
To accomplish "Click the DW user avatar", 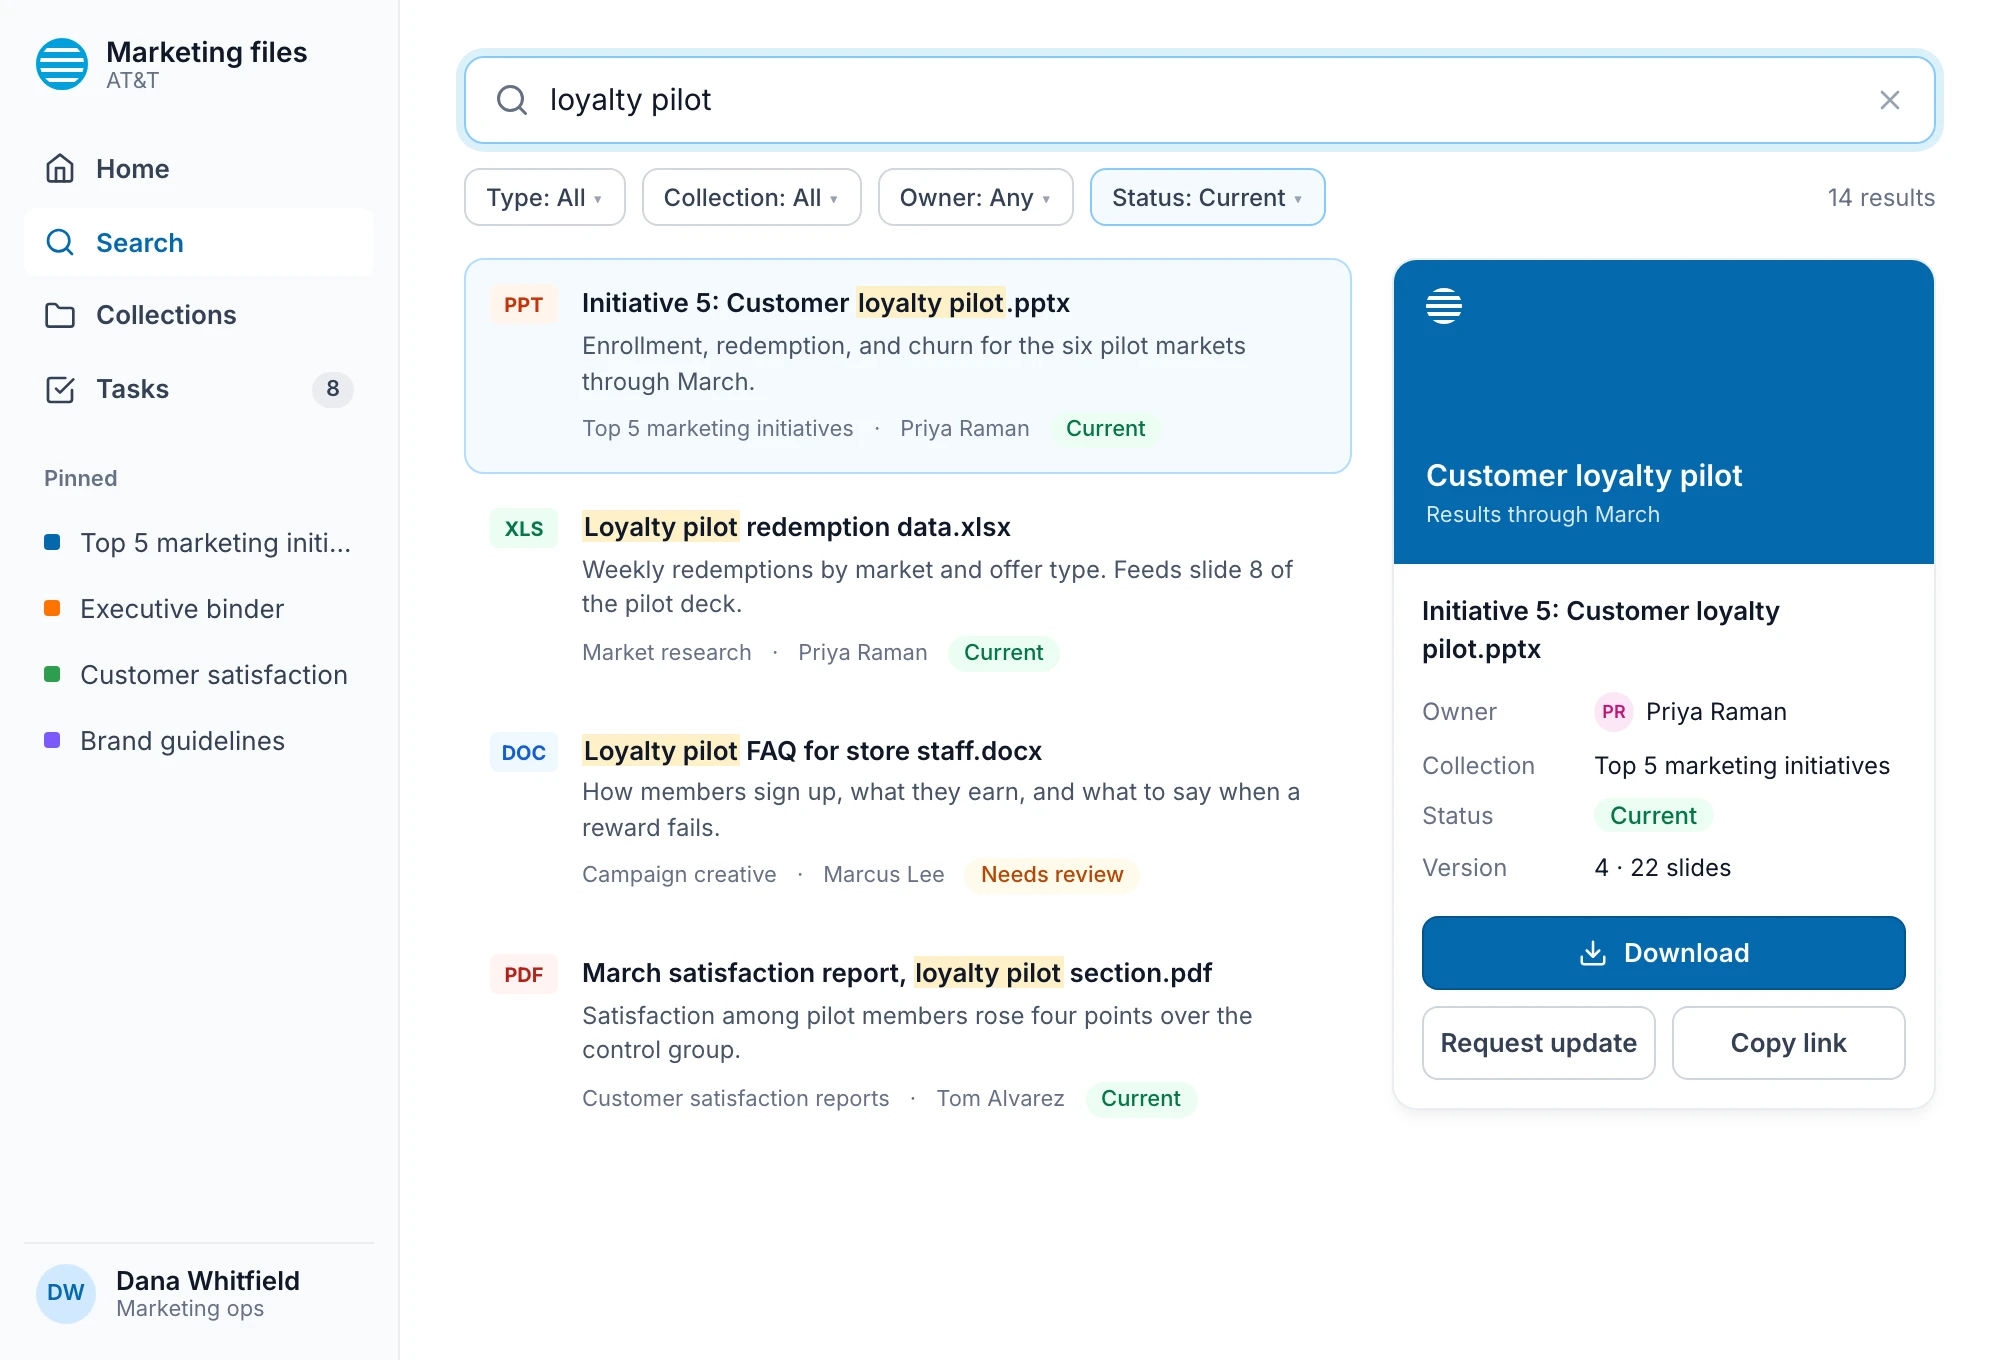I will [66, 1293].
